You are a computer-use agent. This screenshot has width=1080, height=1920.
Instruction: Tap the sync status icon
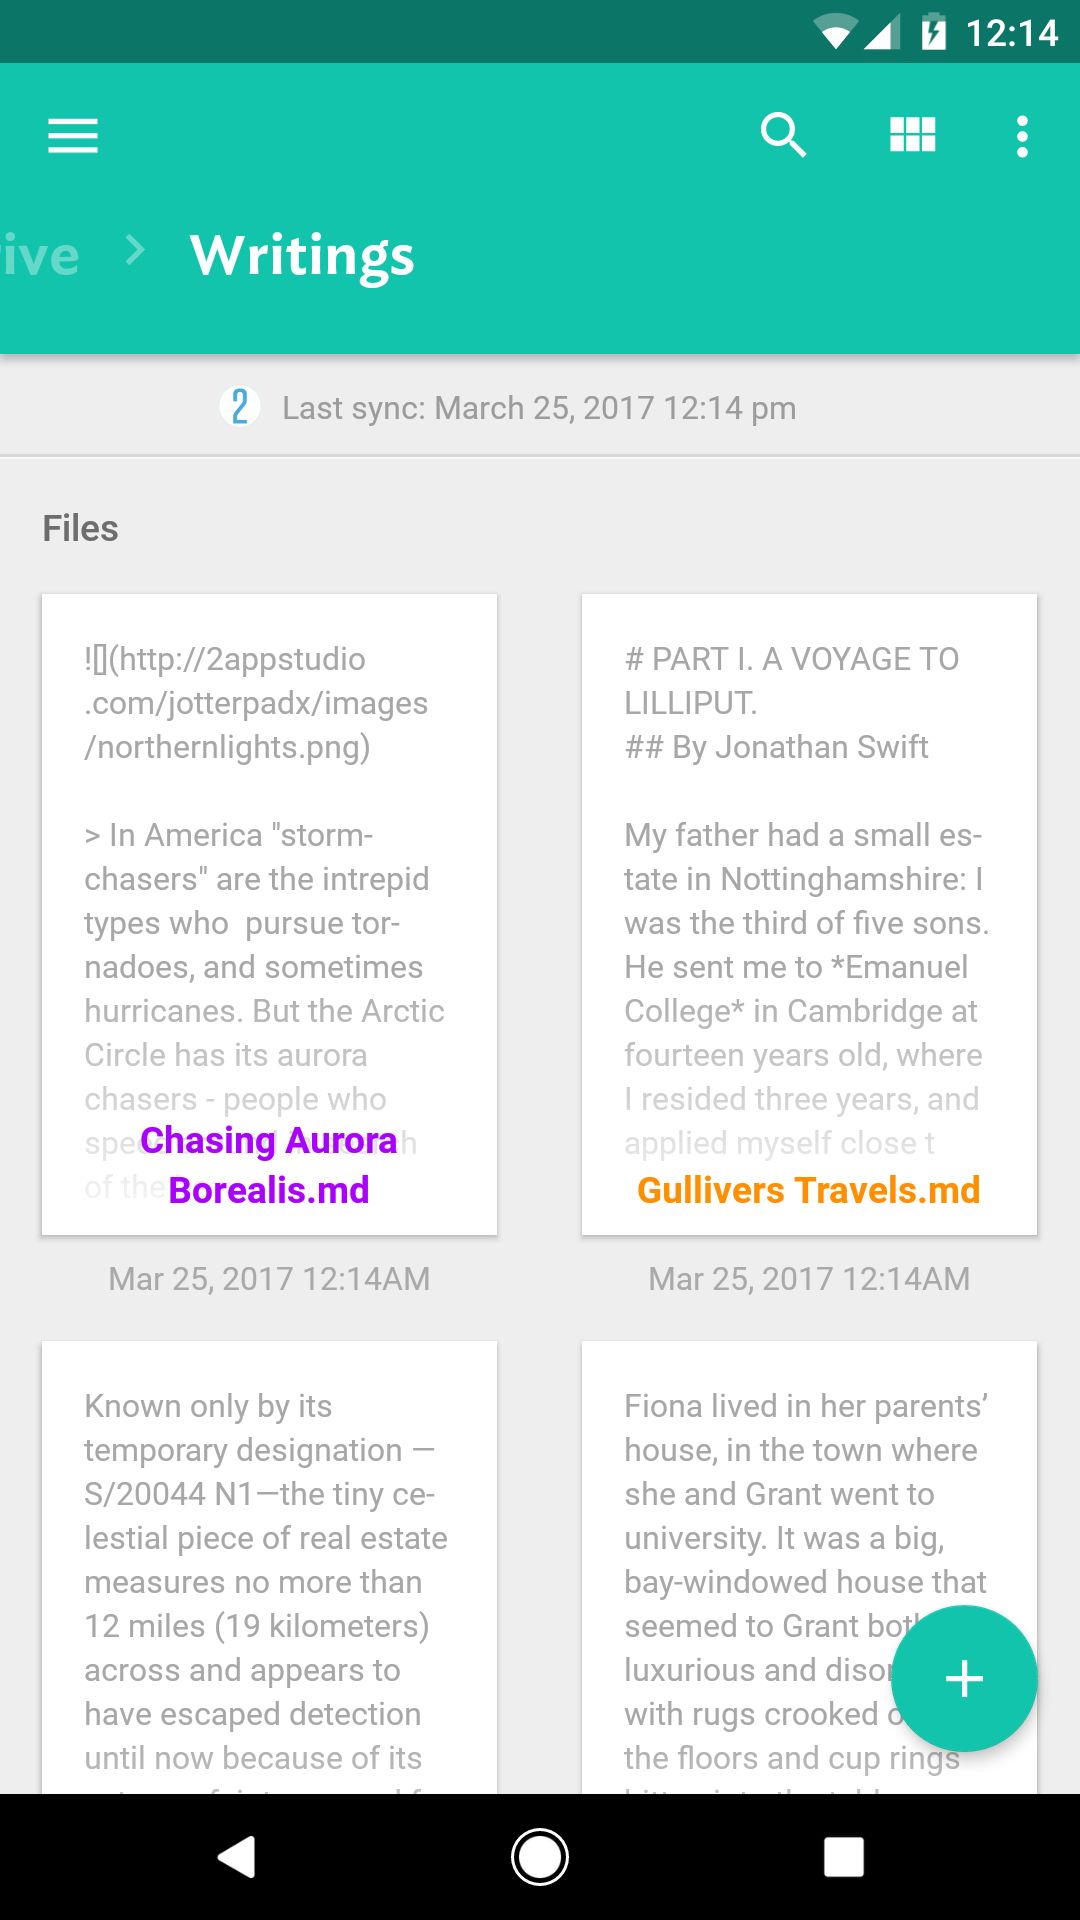tap(240, 407)
